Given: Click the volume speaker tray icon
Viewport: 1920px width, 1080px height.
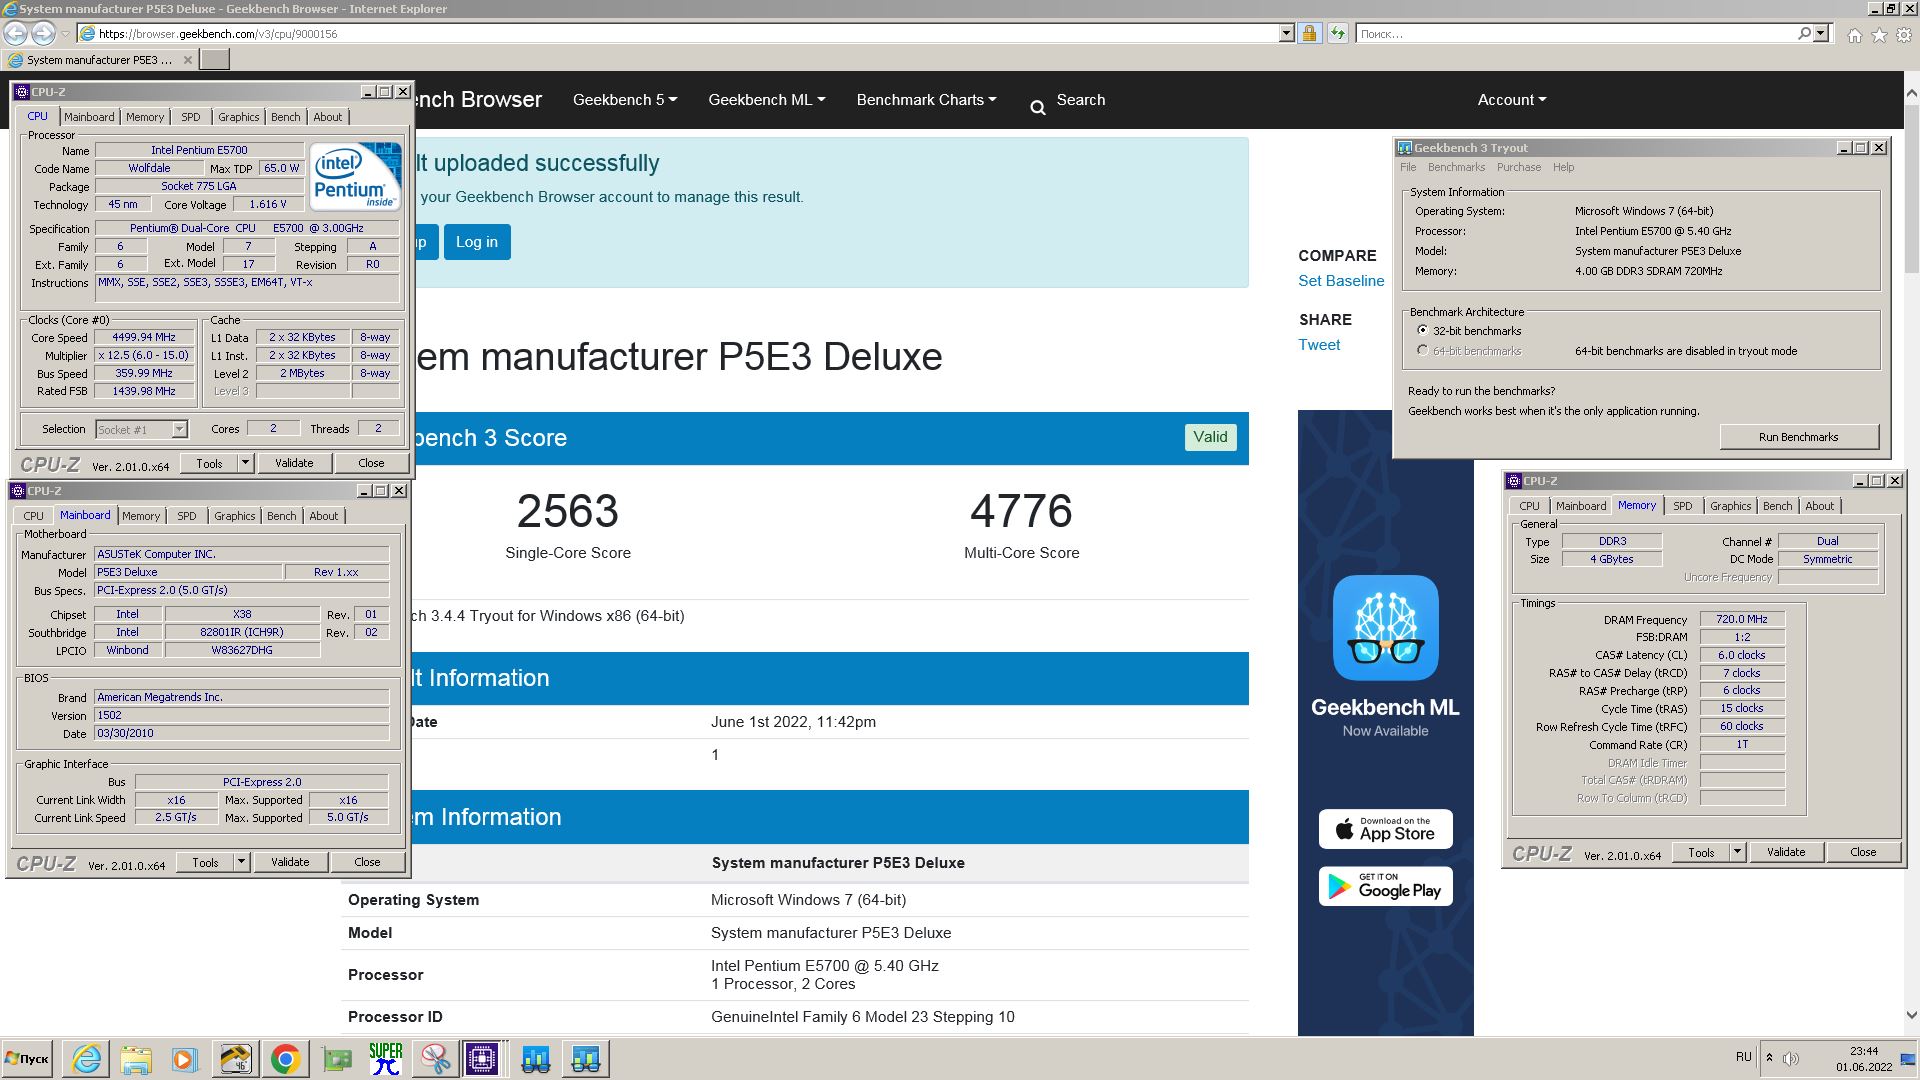Looking at the screenshot, I should tap(1791, 1058).
